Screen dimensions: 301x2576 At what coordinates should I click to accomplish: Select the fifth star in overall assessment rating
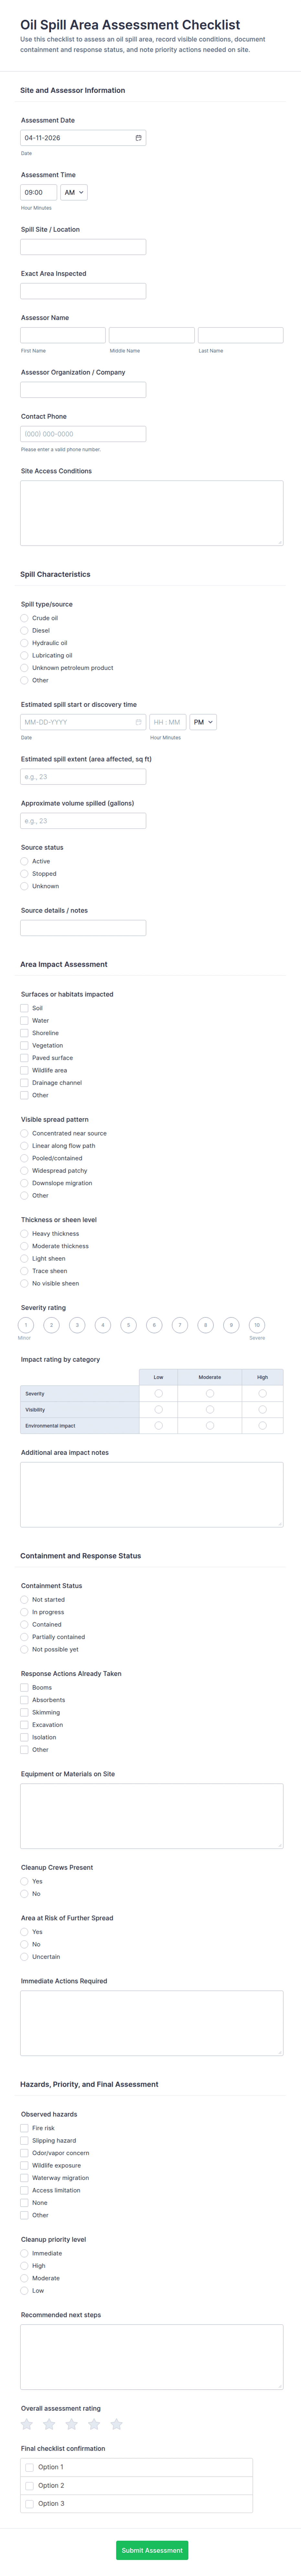click(117, 2424)
